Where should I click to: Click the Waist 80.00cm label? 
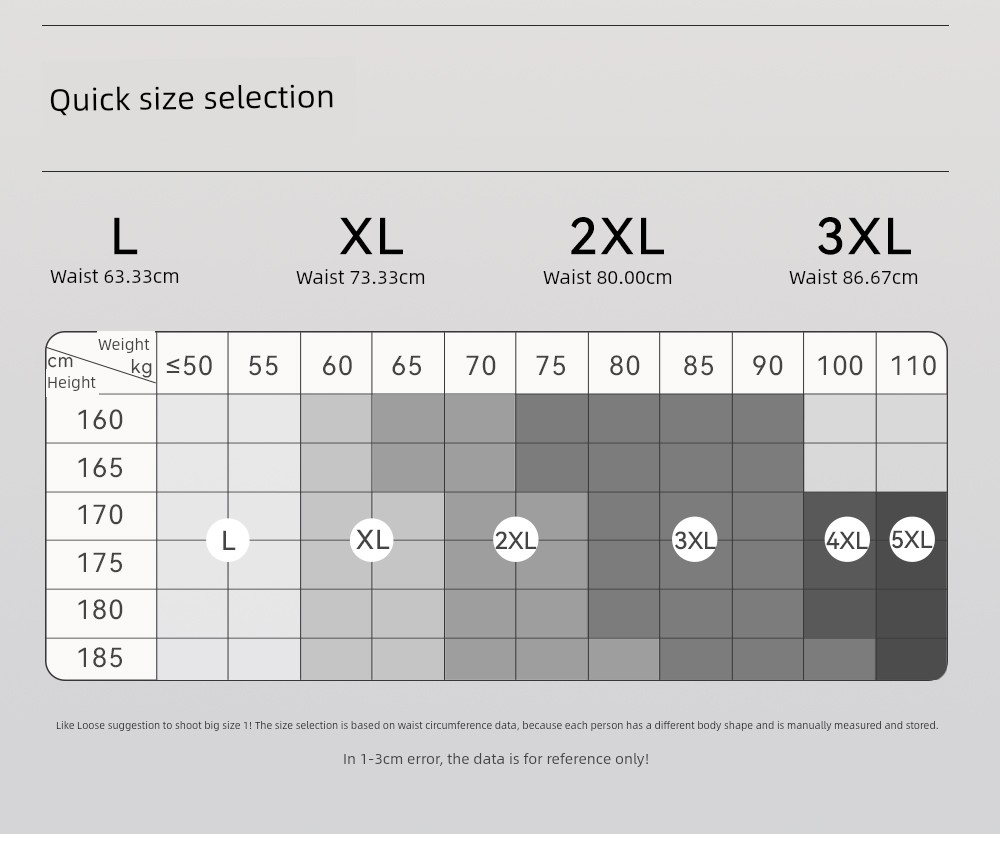[607, 277]
